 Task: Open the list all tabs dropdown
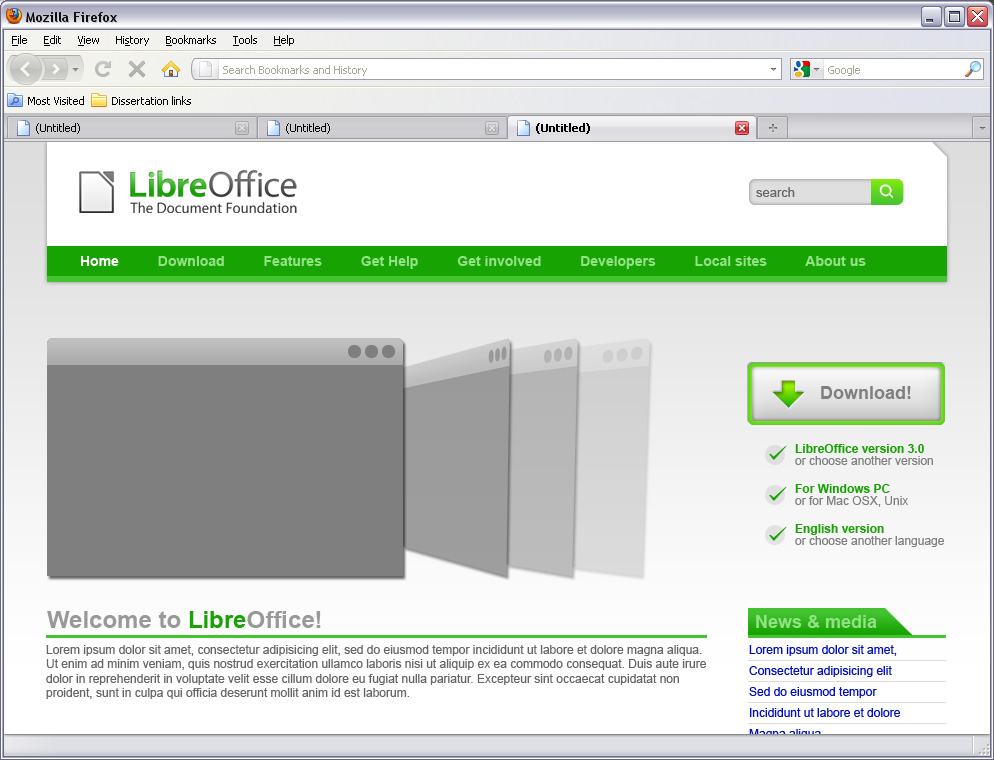click(x=982, y=128)
